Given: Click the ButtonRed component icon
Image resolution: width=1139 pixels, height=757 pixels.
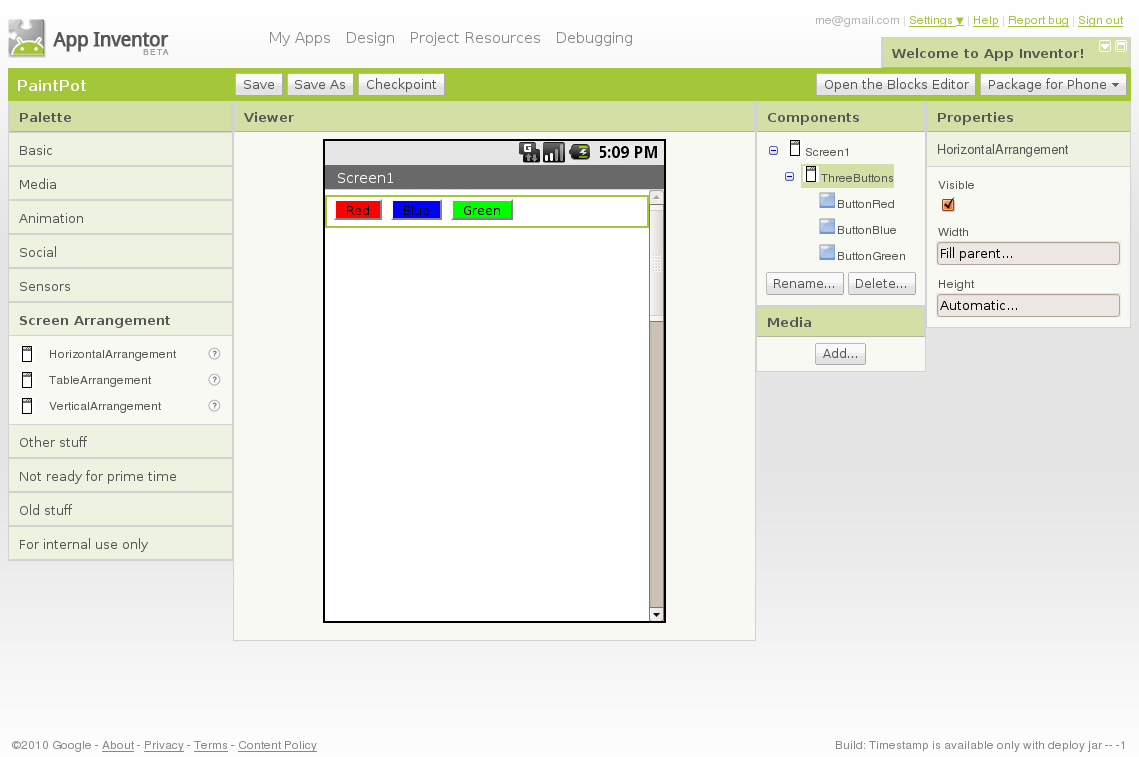Looking at the screenshot, I should pyautogui.click(x=827, y=201).
